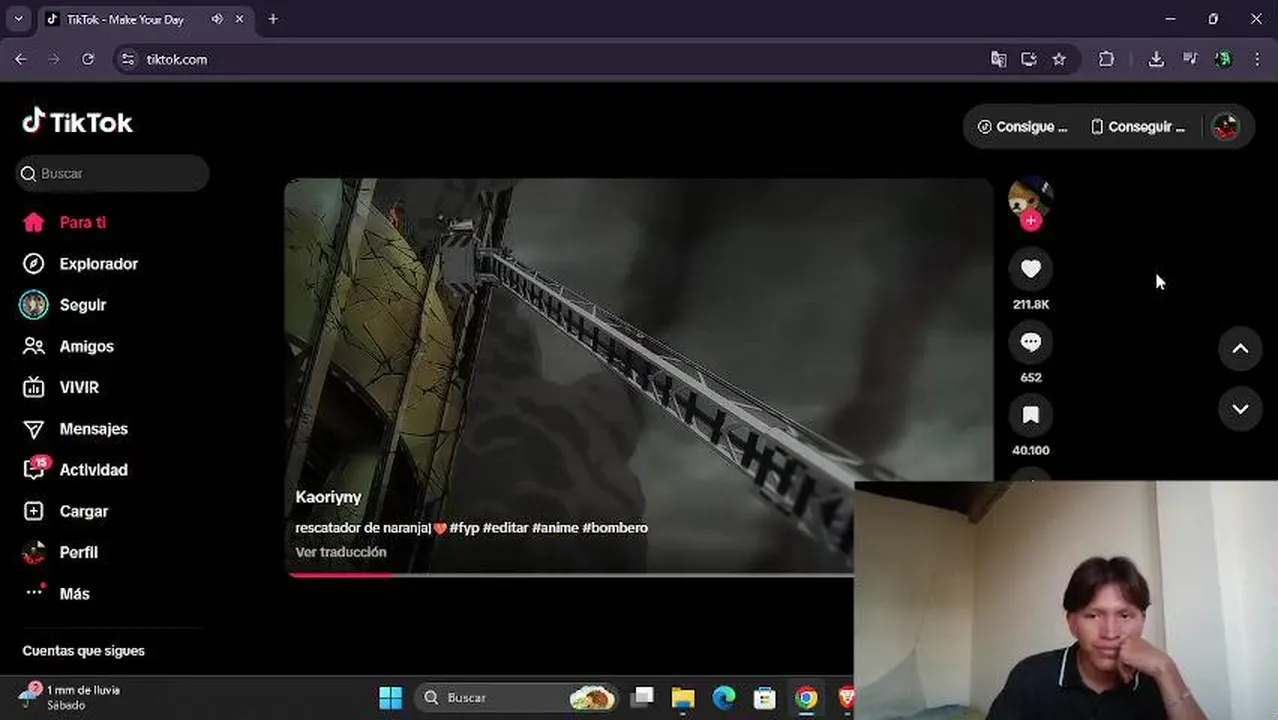This screenshot has height=720, width=1278.
Task: Click the Consigue coins button
Action: coord(1022,127)
